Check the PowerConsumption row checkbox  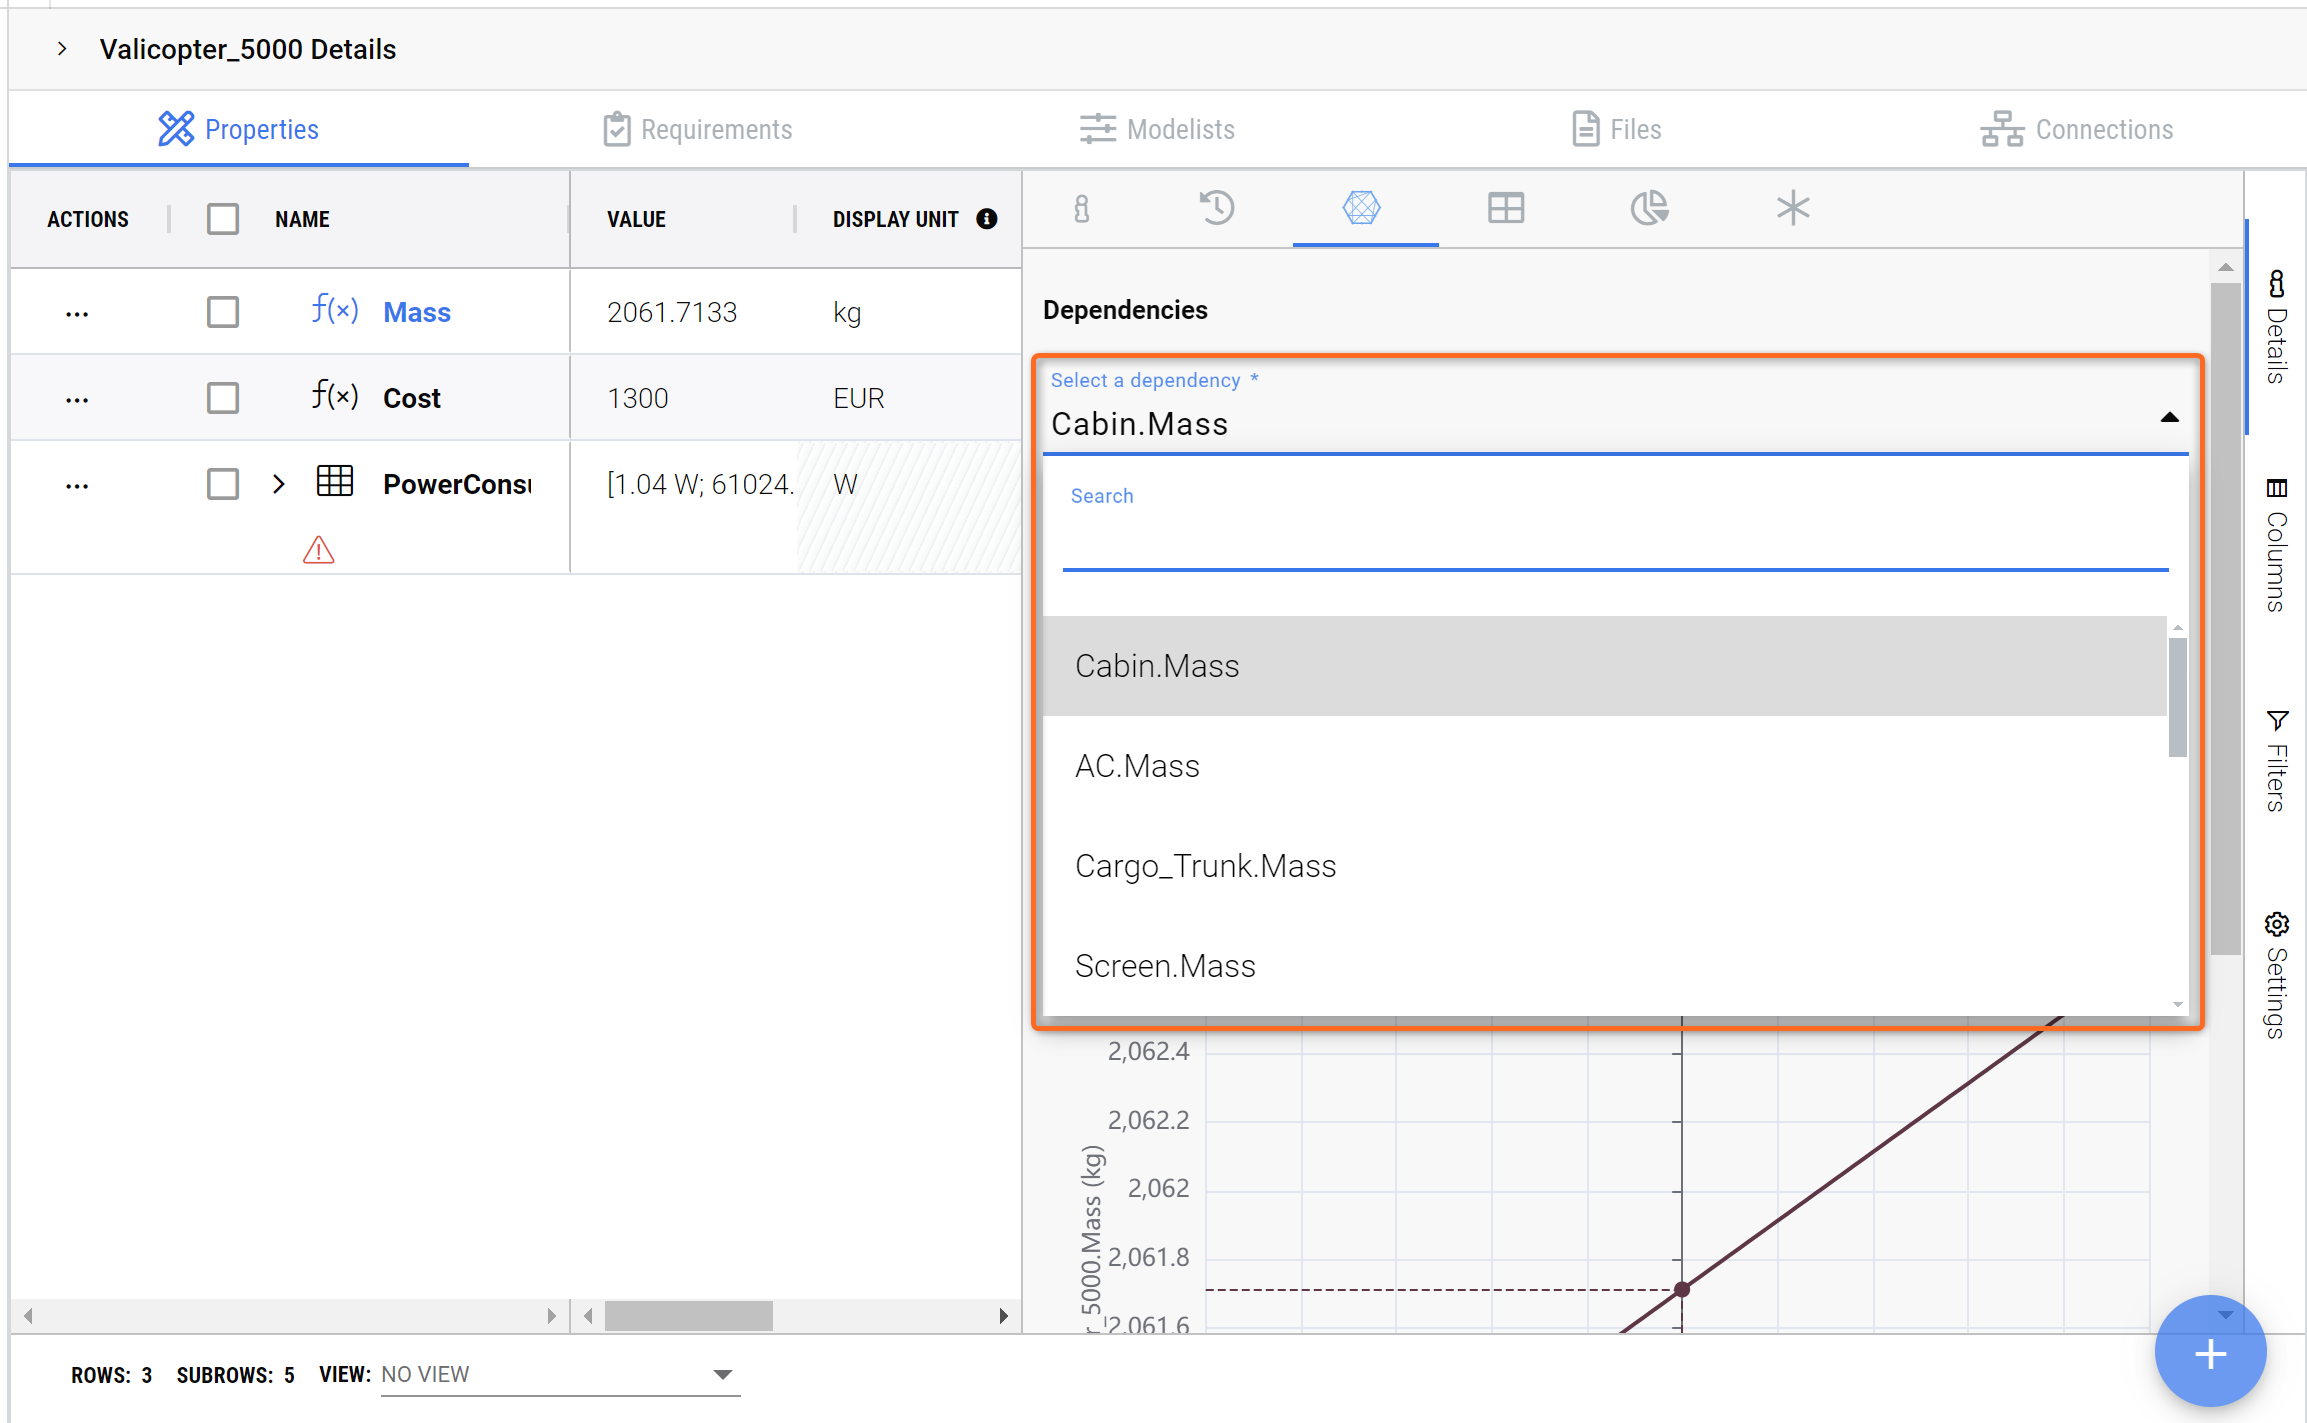point(222,484)
